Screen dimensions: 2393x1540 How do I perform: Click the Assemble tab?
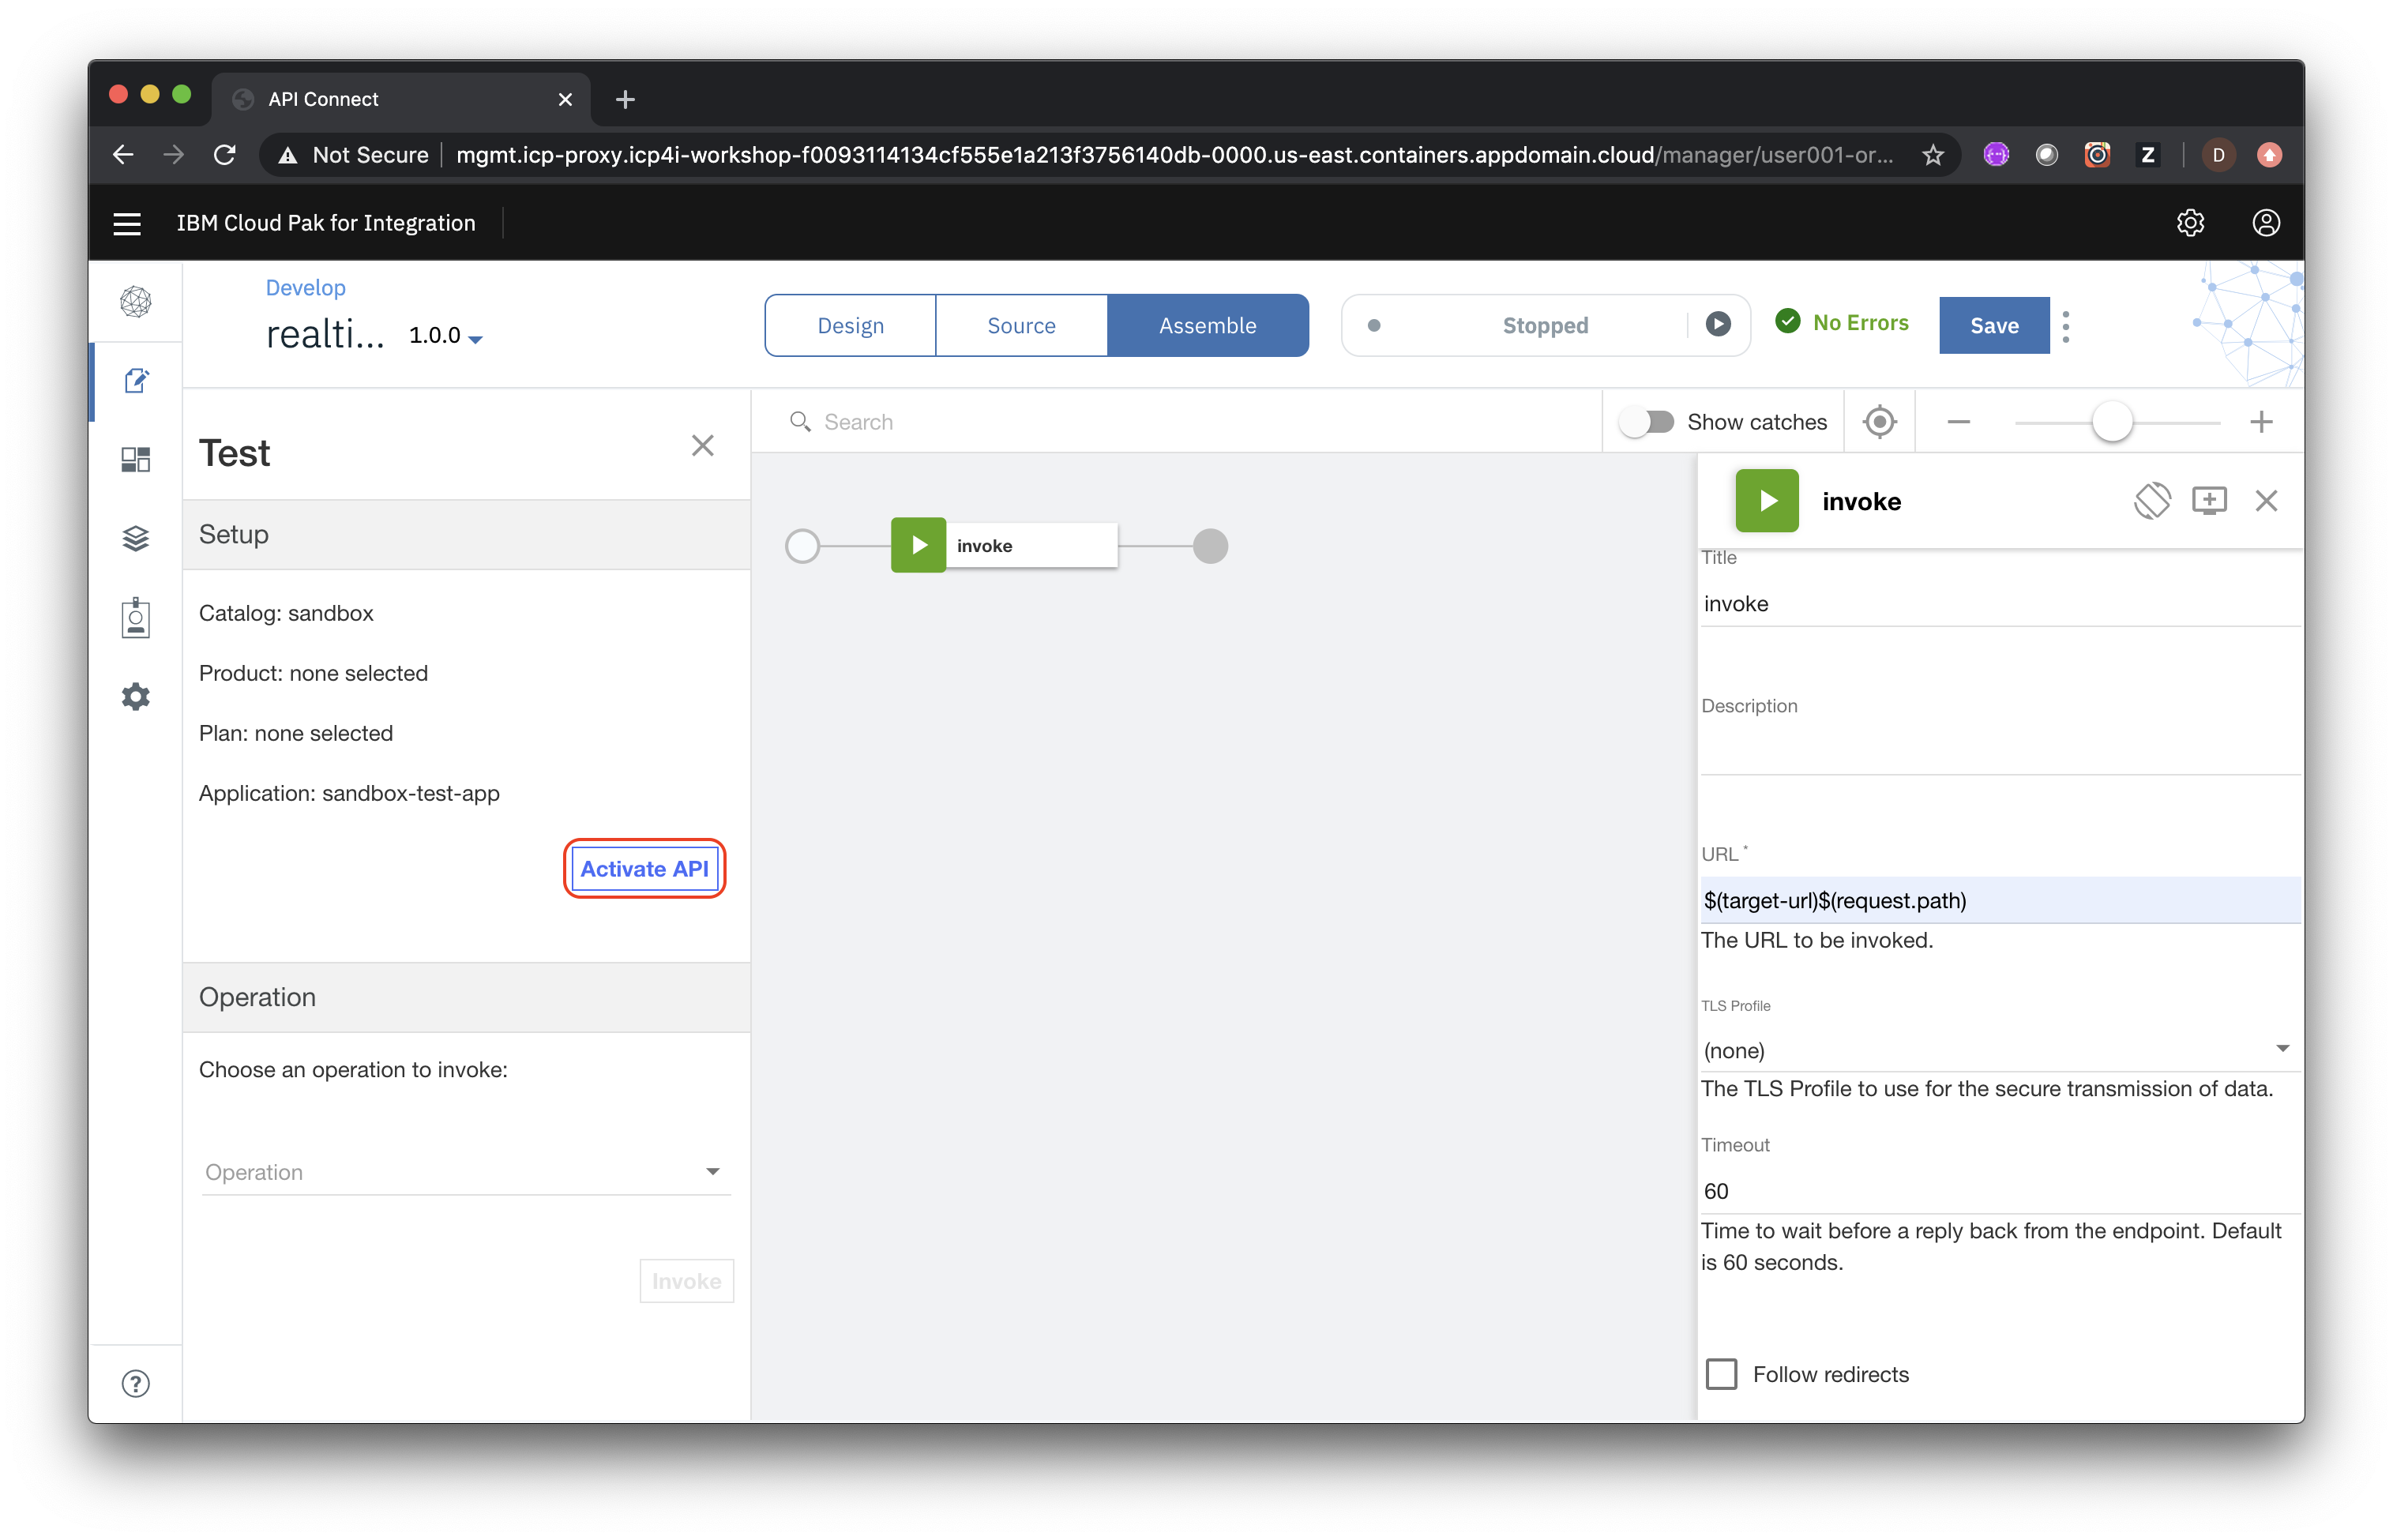pyautogui.click(x=1208, y=325)
